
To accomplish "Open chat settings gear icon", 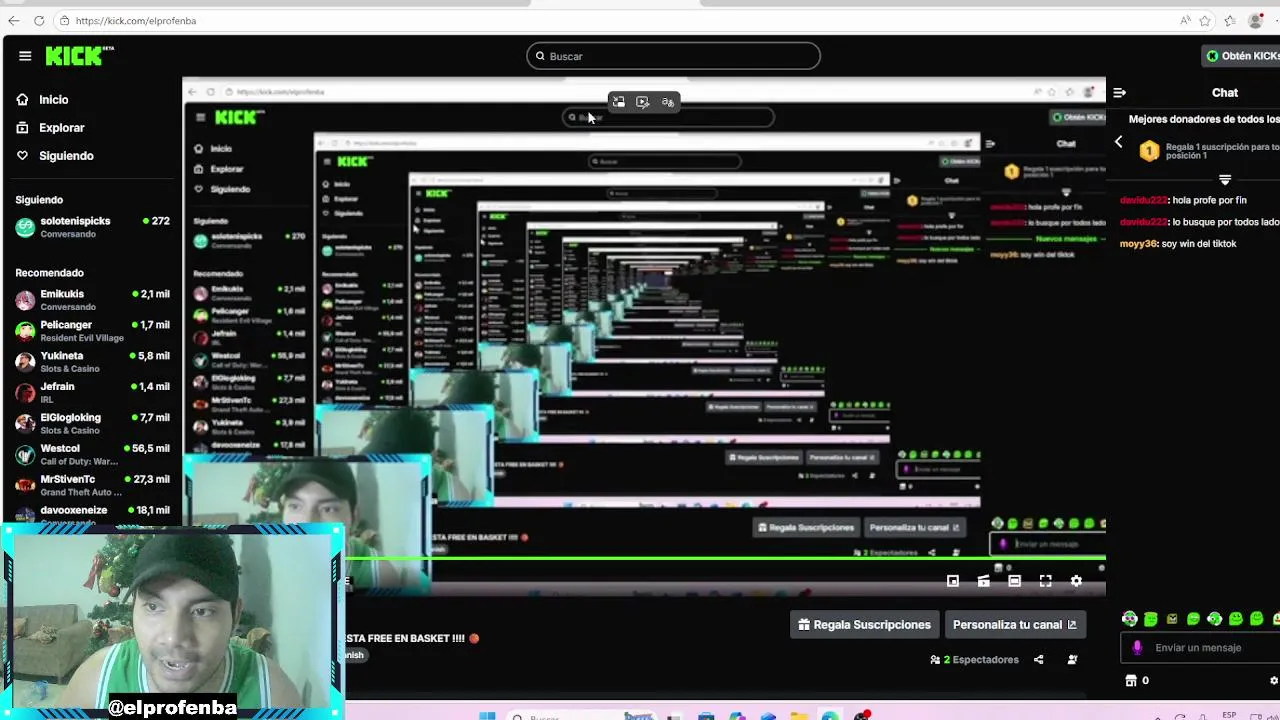I will point(1274,681).
